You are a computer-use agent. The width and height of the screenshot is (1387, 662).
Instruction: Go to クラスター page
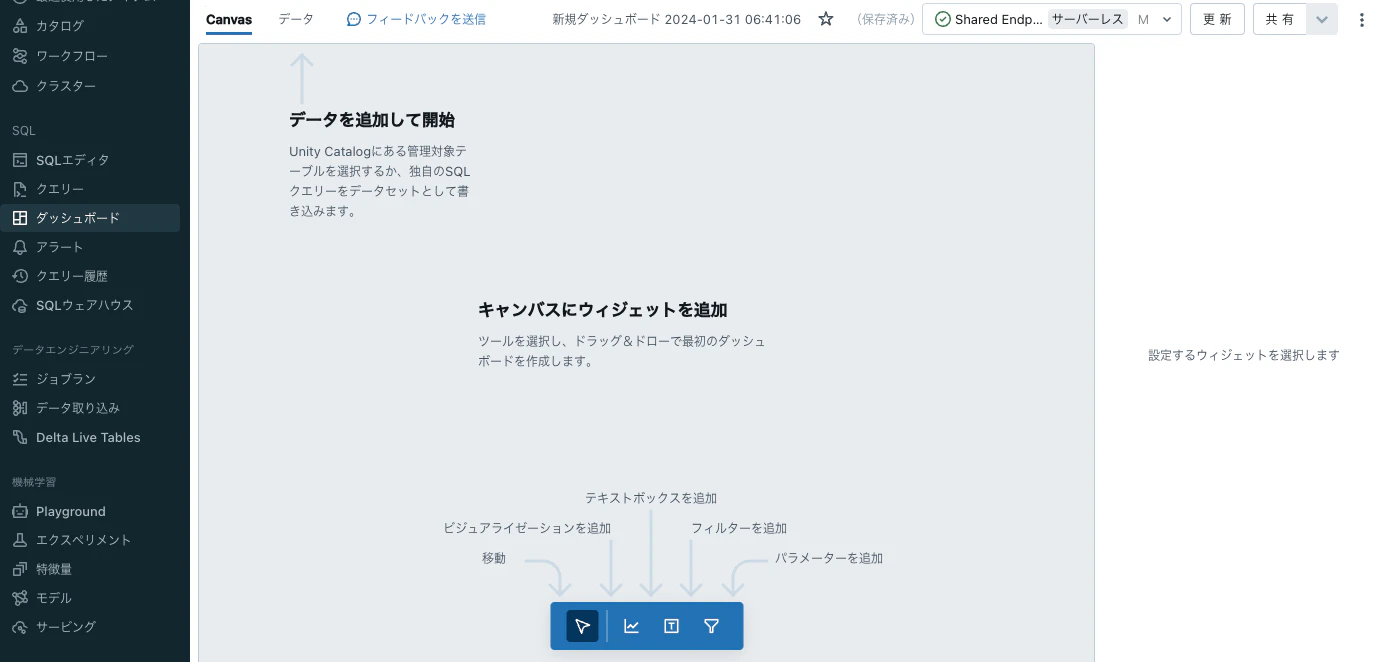click(66, 86)
